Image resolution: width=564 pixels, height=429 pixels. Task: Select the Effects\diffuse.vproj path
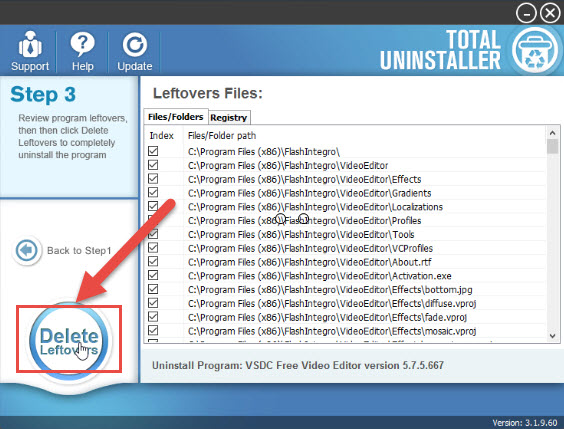click(332, 304)
